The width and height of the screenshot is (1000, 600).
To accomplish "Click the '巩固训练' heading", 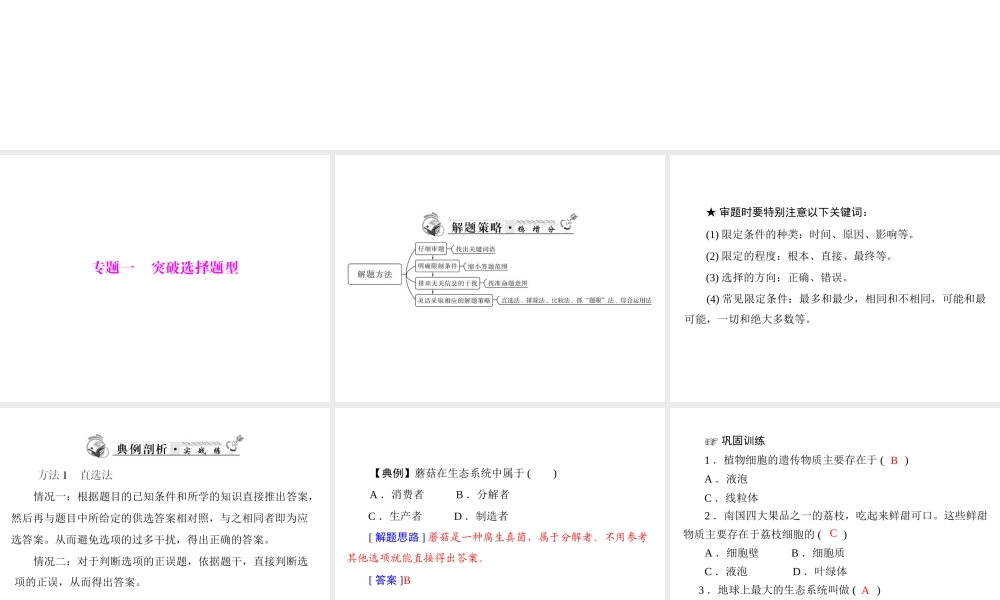I will click(x=743, y=441).
